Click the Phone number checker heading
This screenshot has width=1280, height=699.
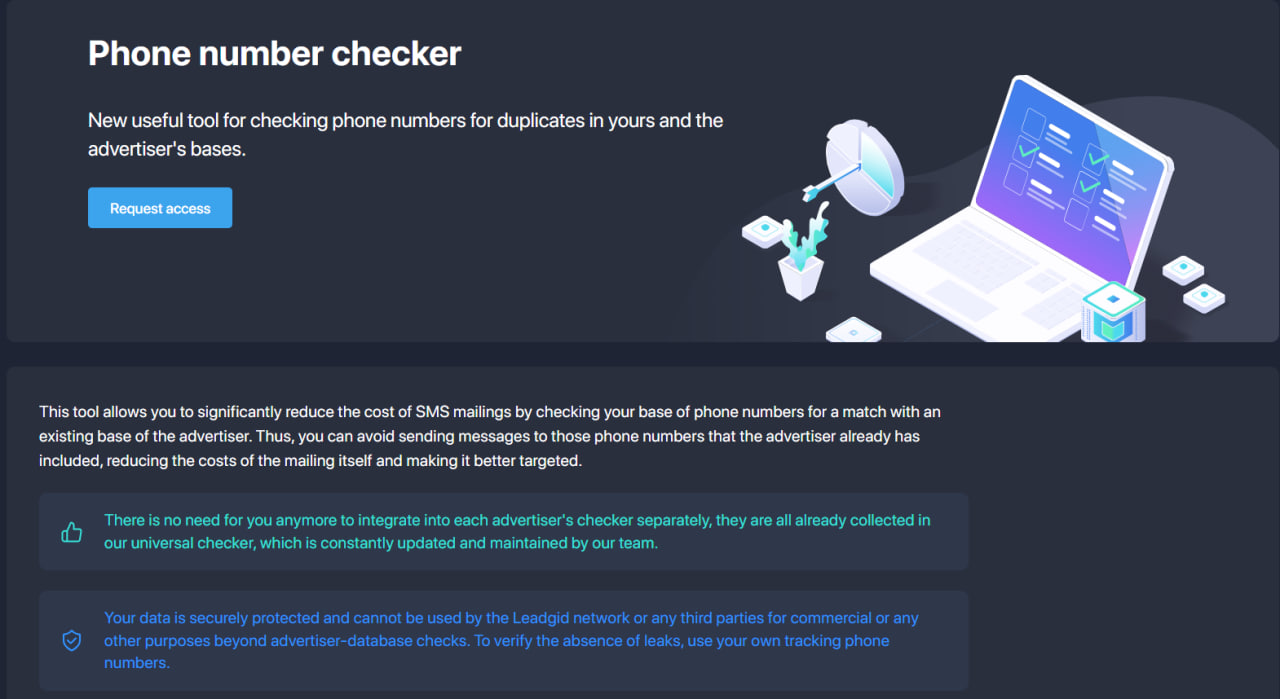(x=275, y=53)
